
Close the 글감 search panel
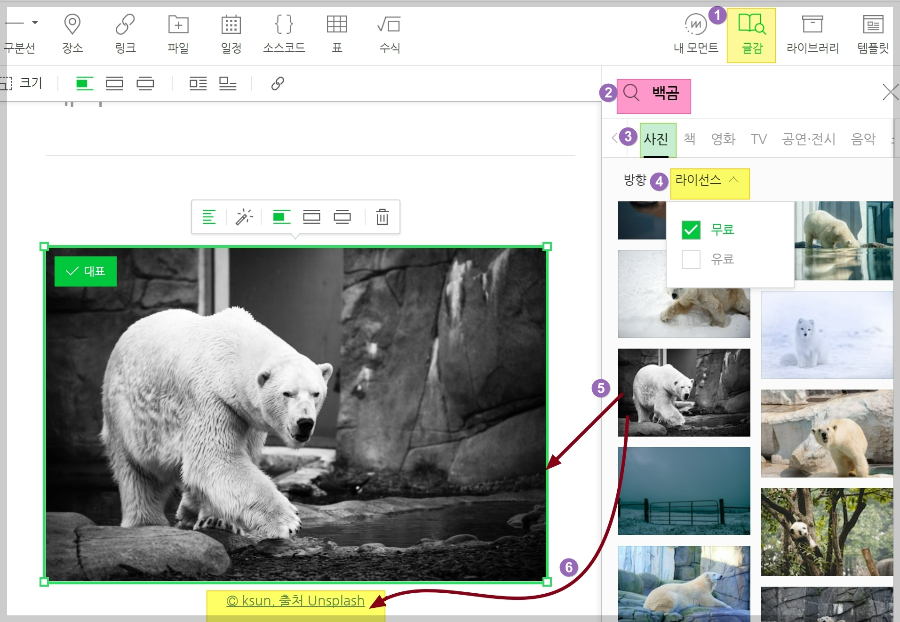coord(890,92)
